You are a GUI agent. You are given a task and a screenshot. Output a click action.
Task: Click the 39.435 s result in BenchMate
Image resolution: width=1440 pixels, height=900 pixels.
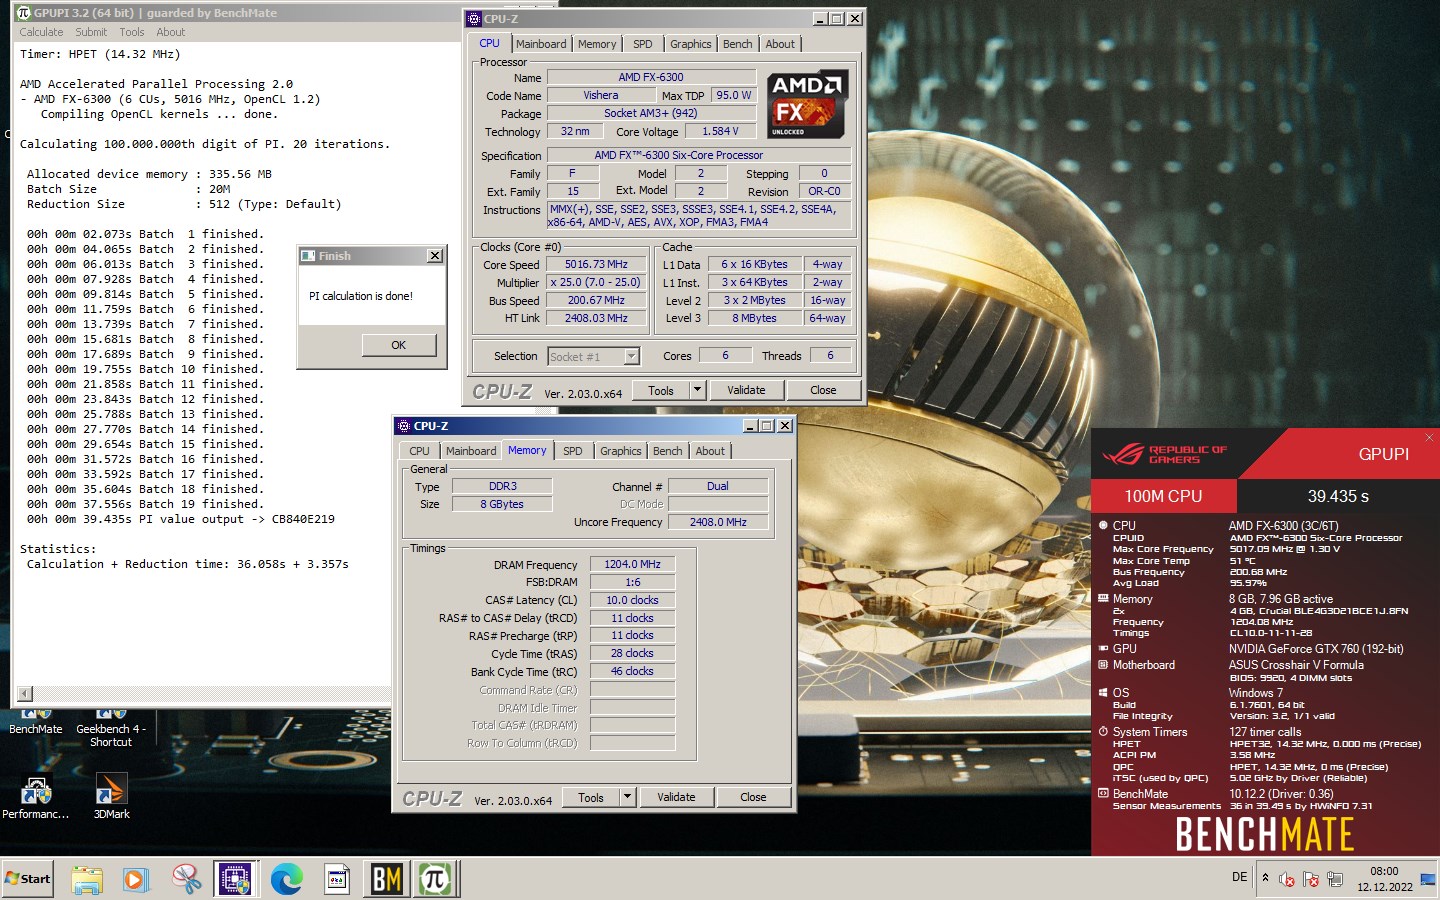coord(1338,496)
